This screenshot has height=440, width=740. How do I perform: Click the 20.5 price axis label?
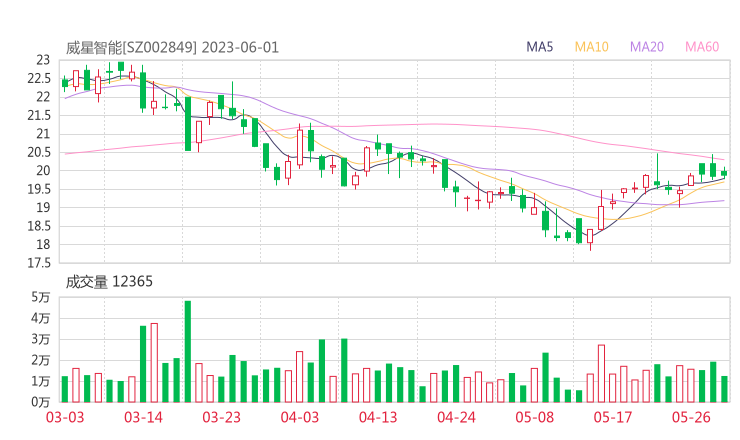pos(39,152)
